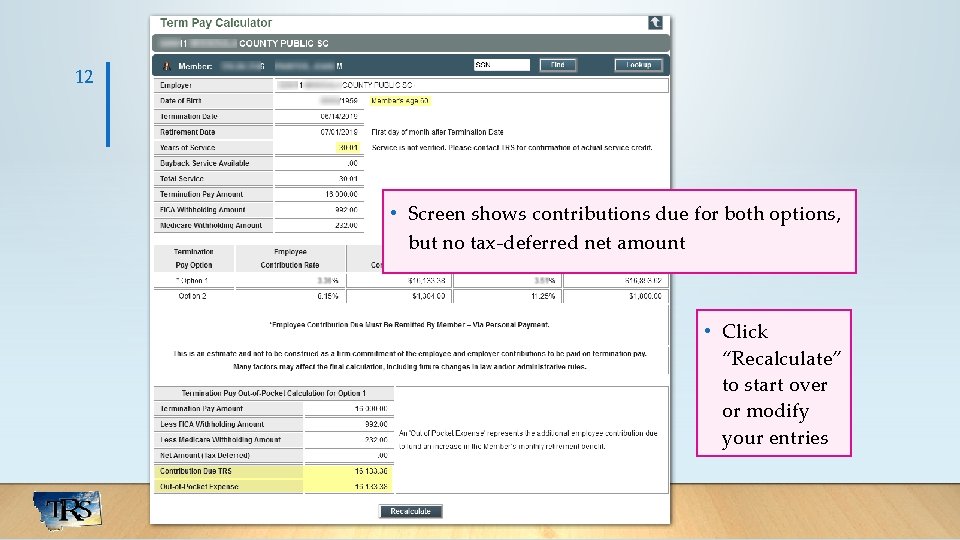Viewport: 960px width, 540px height.
Task: Click the Retirement Date value 07/01/2019
Action: 339,132
